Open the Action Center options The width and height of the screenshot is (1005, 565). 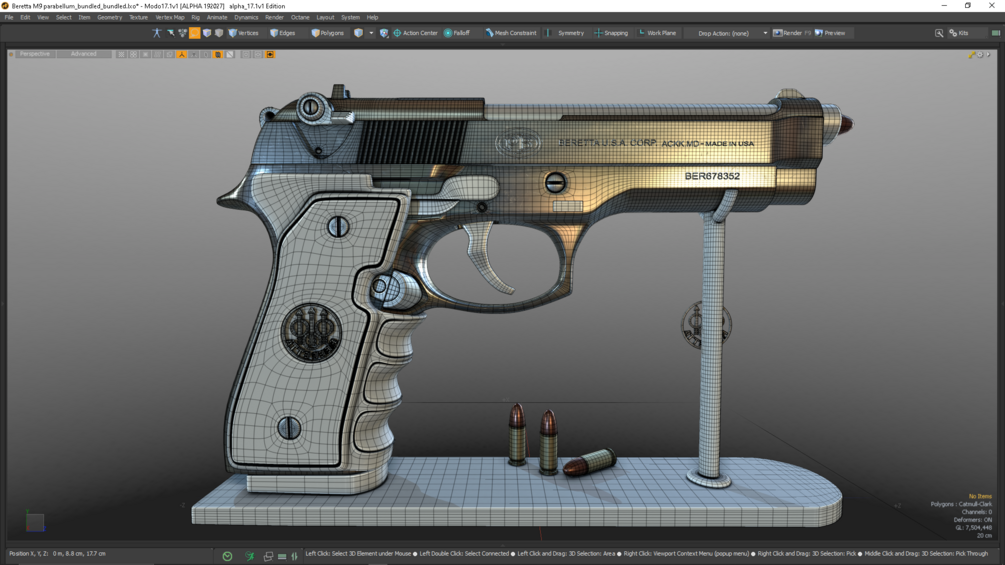[x=415, y=33]
